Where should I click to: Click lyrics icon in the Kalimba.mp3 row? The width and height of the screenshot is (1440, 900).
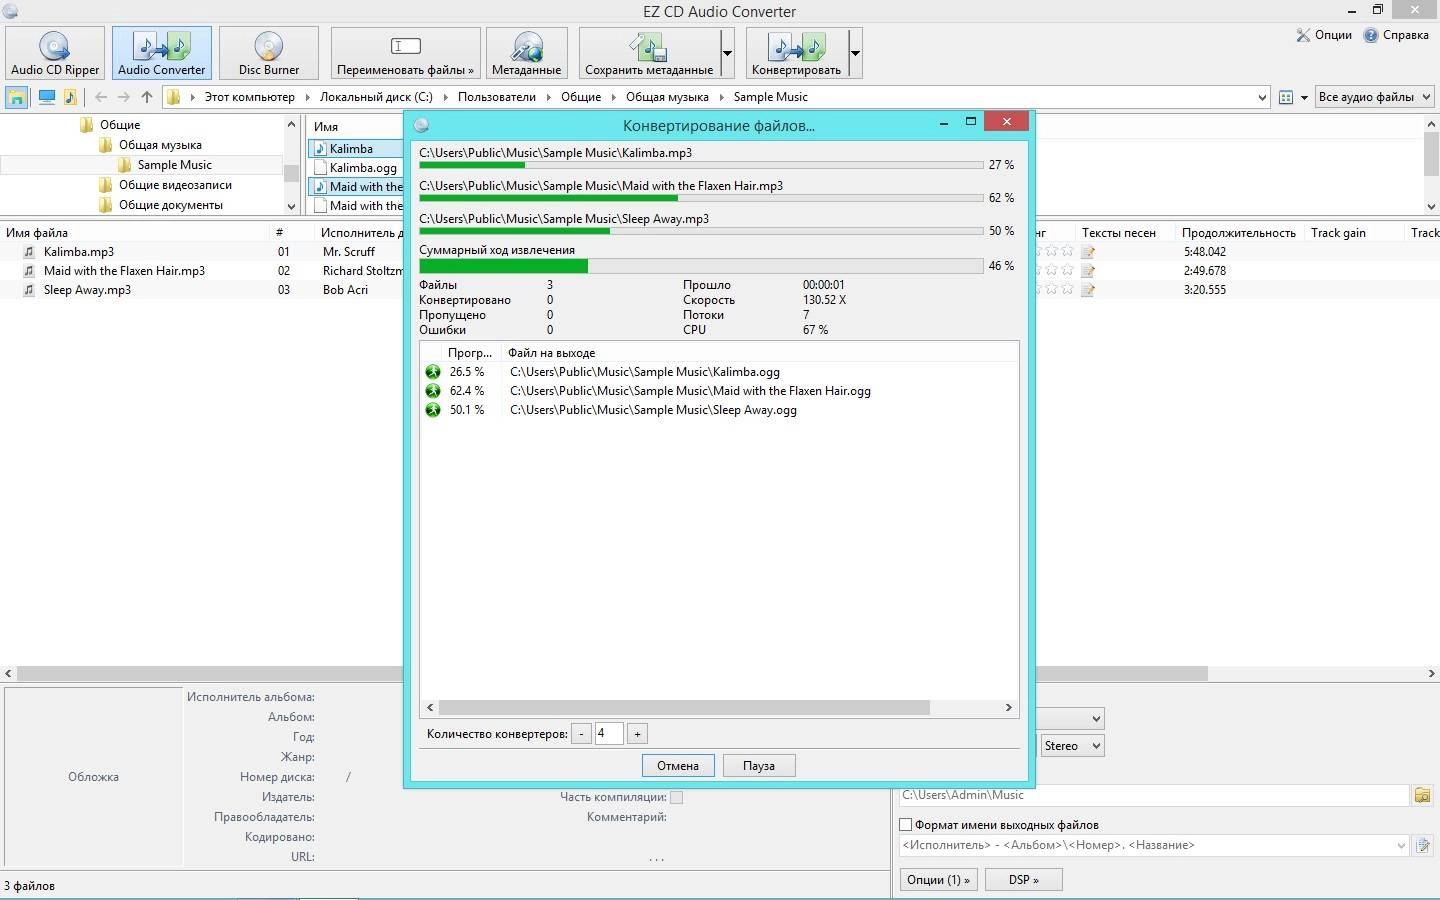pos(1088,252)
